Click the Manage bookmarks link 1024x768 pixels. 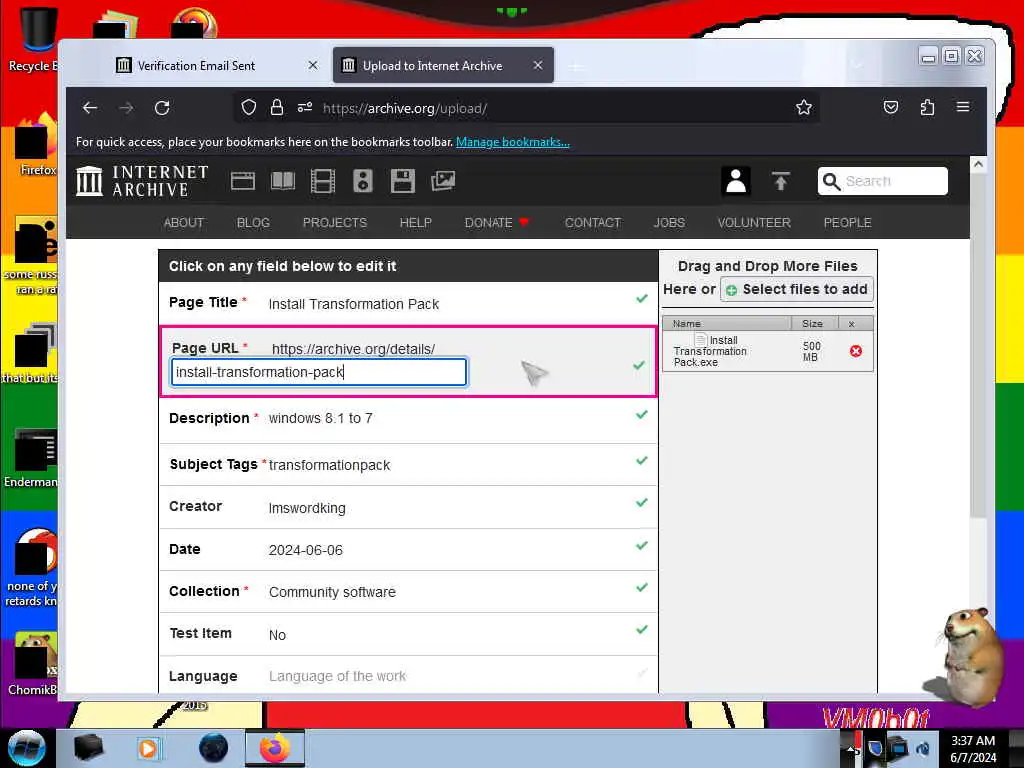click(x=513, y=142)
